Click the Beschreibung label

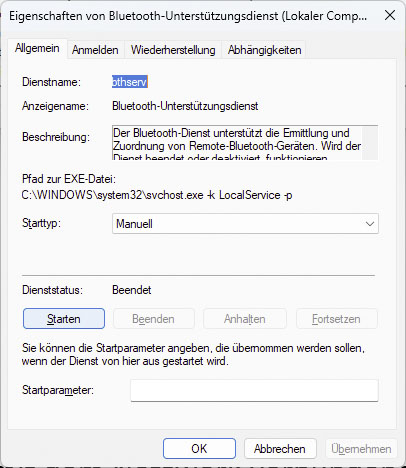56,137
